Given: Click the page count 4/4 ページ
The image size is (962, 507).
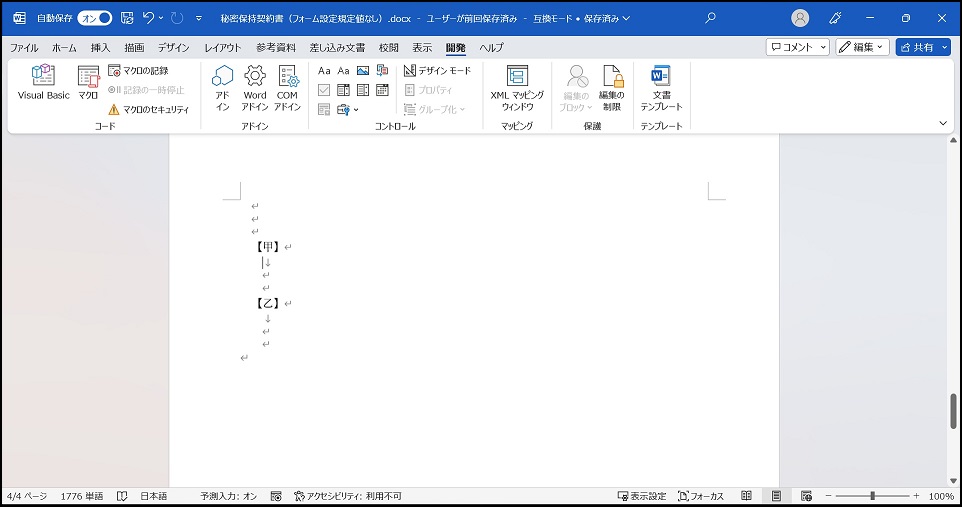Looking at the screenshot, I should 27,496.
